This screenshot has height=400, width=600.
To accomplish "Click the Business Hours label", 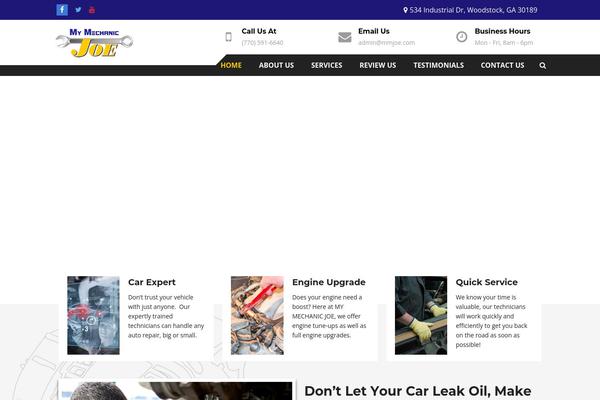I will 502,31.
